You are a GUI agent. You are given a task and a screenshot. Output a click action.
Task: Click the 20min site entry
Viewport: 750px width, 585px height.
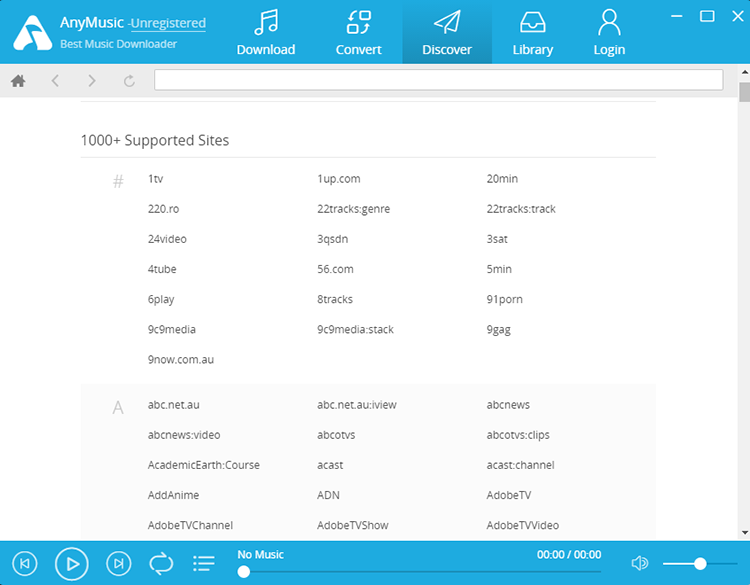[502, 179]
